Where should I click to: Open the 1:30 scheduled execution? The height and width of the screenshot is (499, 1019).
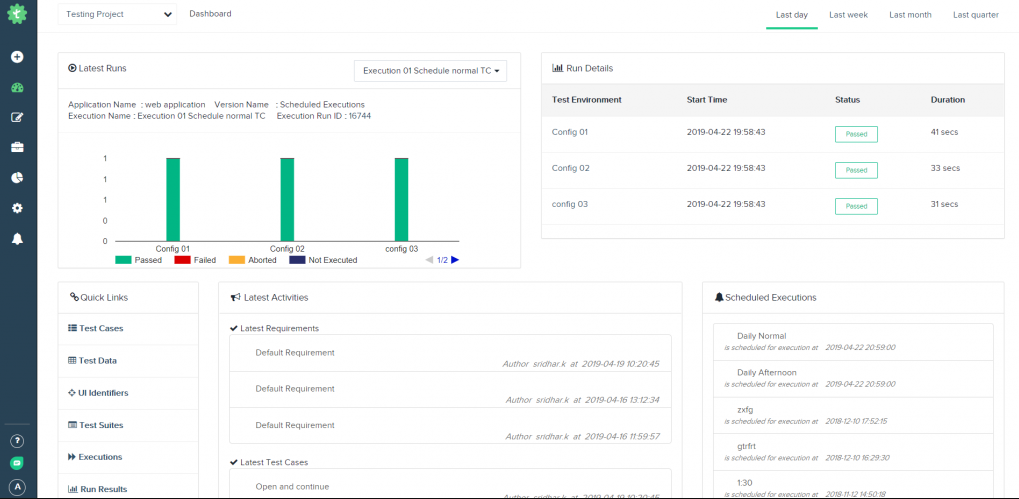(x=853, y=485)
